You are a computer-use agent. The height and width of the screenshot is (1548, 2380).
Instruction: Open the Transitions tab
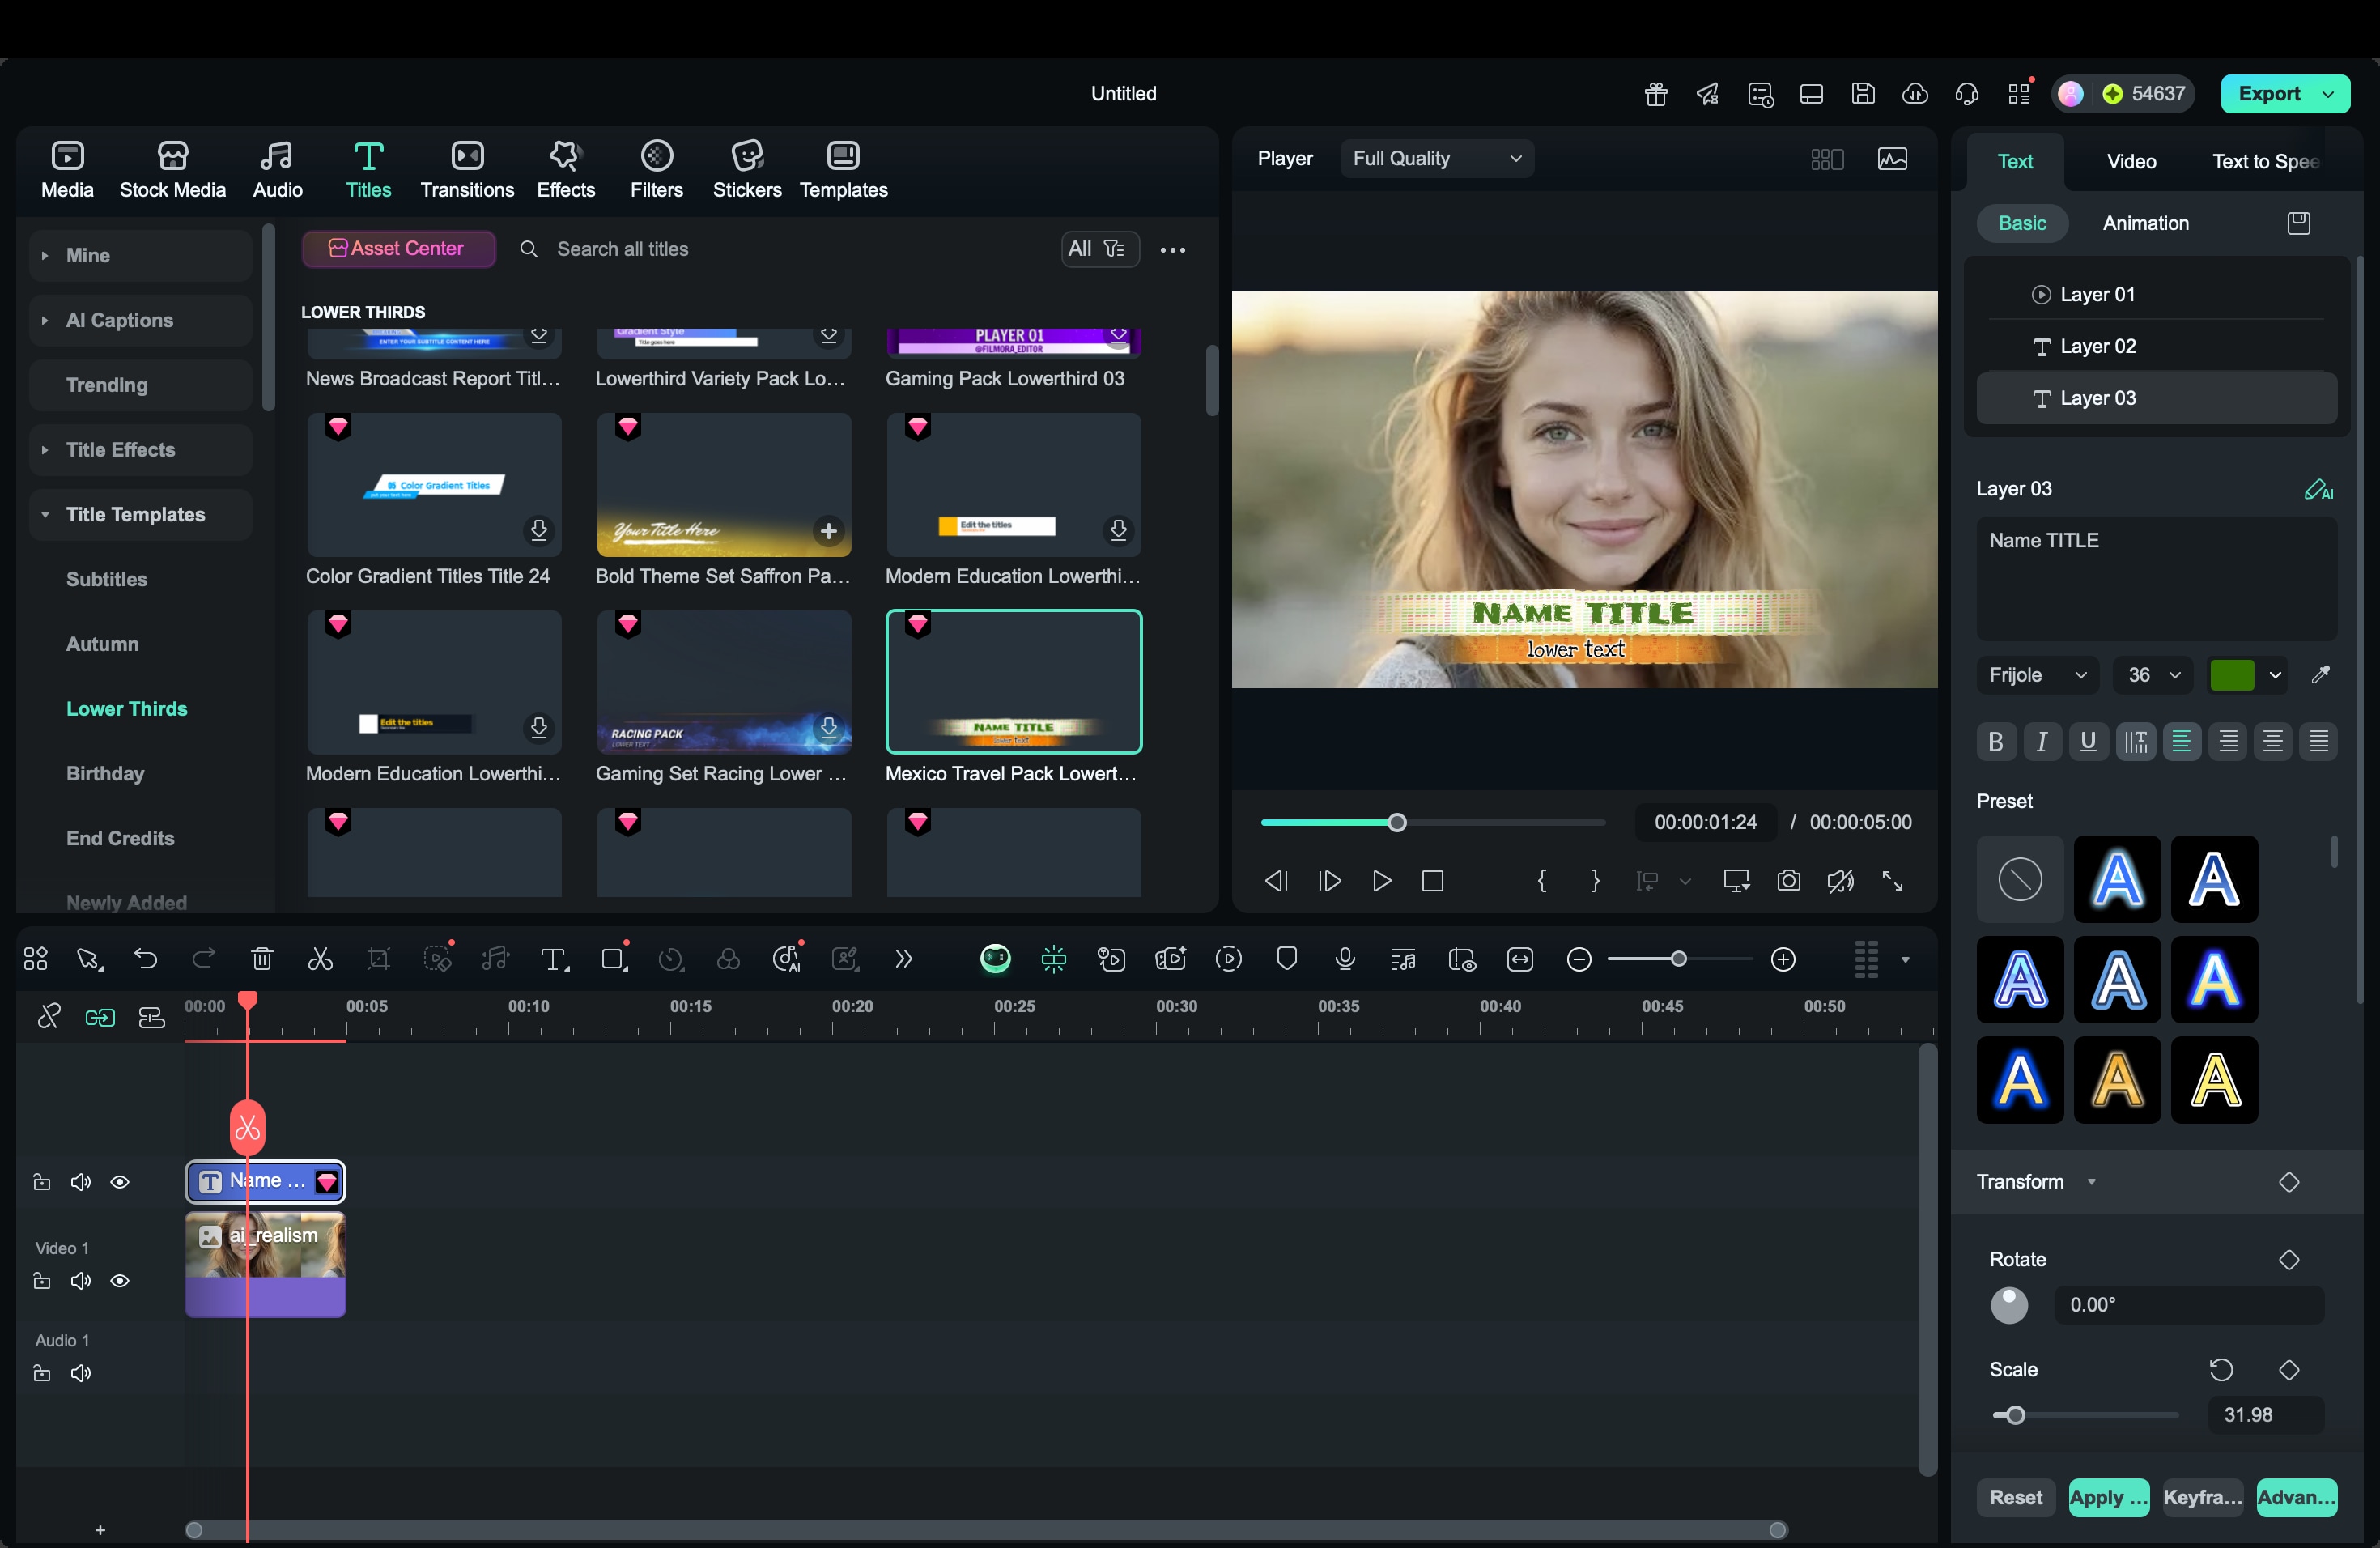pos(467,169)
